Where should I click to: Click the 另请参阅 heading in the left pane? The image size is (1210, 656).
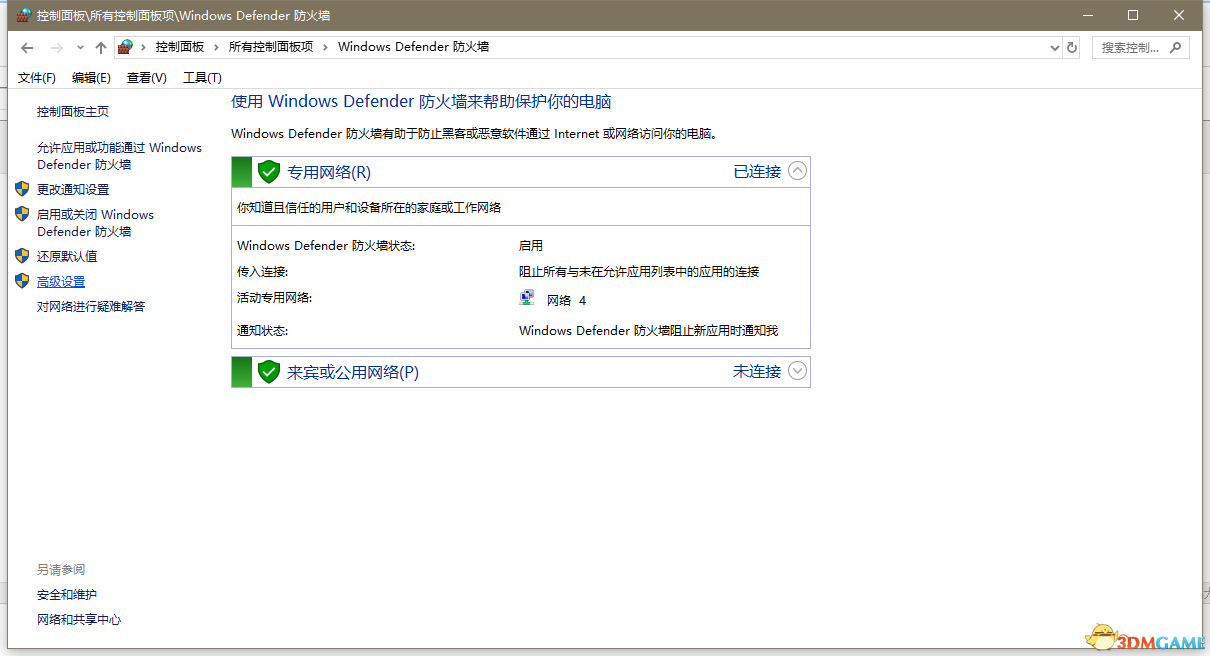pyautogui.click(x=61, y=570)
